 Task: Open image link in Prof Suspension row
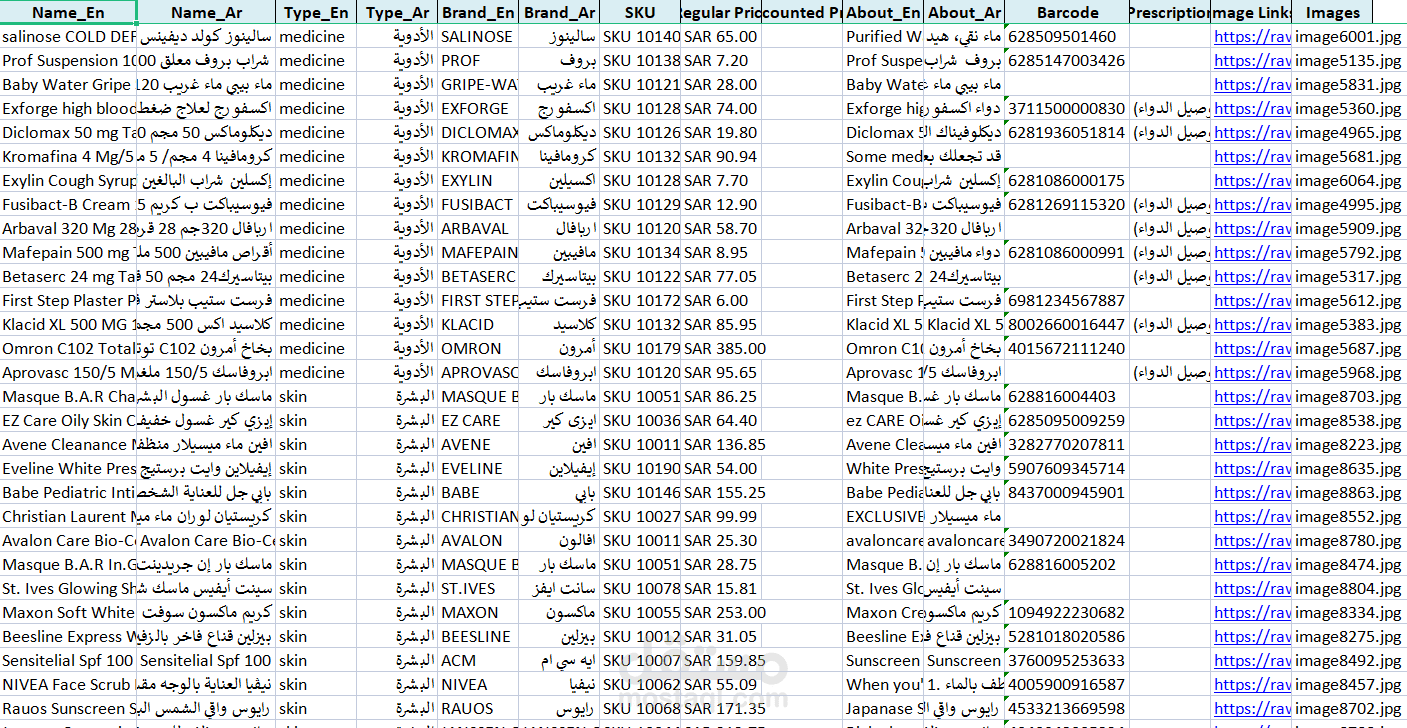(1252, 61)
